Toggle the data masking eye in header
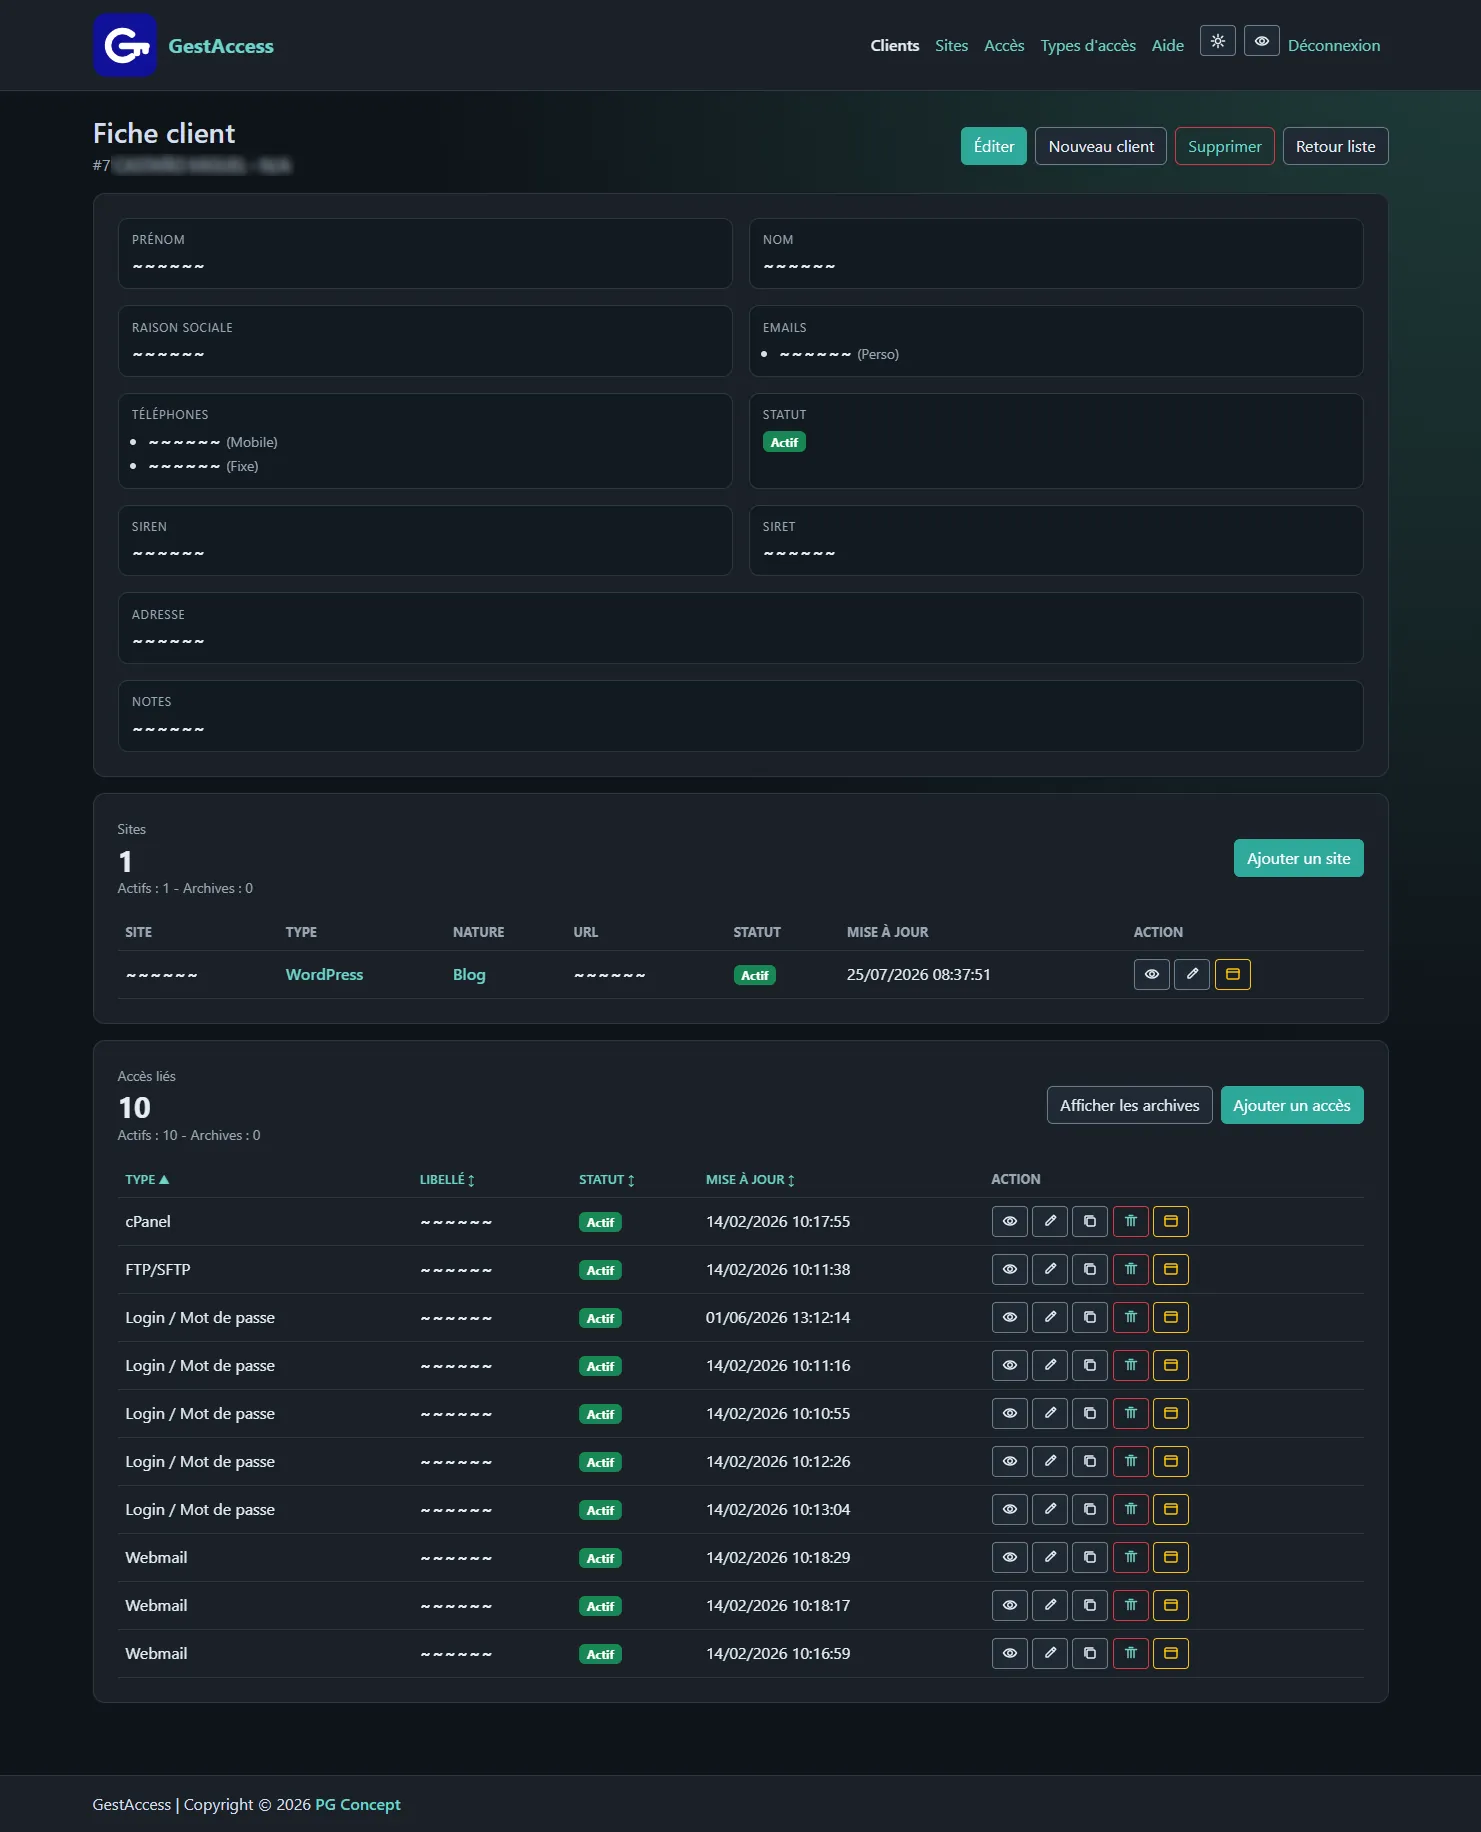The image size is (1481, 1832). 1261,41
